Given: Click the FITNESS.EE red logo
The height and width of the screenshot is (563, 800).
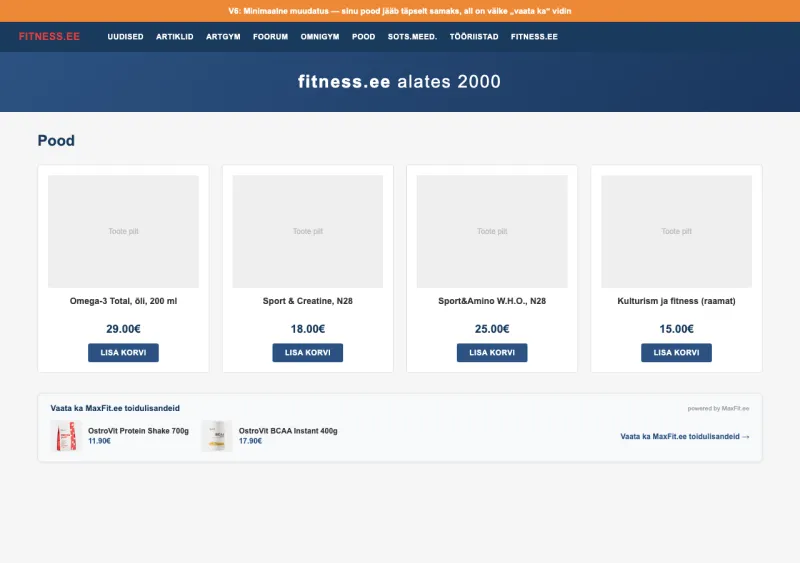Looking at the screenshot, I should [x=49, y=36].
